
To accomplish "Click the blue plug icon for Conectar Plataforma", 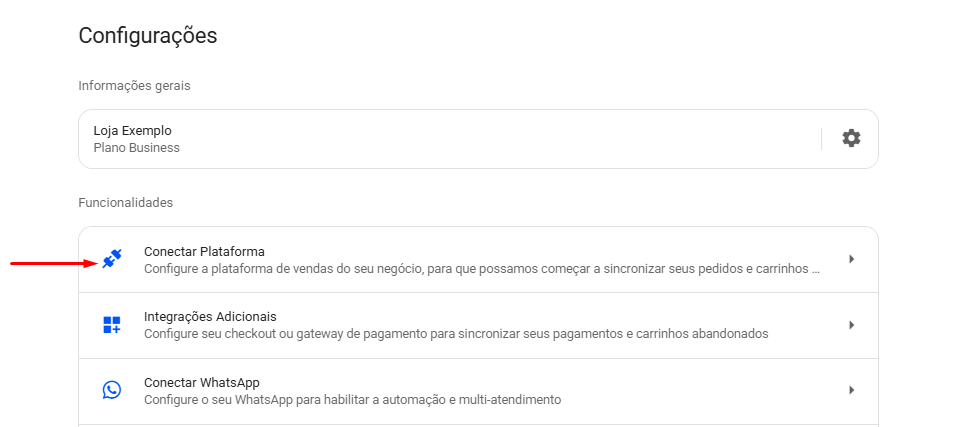I will point(112,259).
